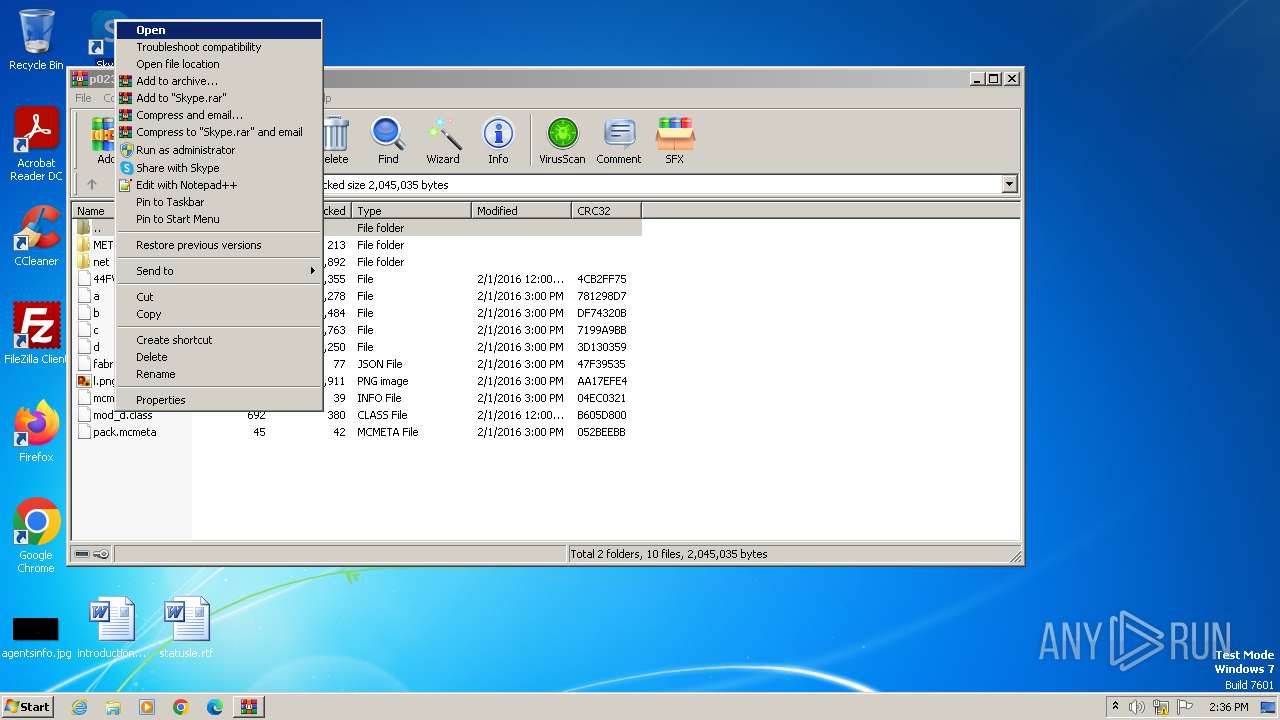Select mod_d.class file row
This screenshot has width=1280, height=720.
[357, 415]
